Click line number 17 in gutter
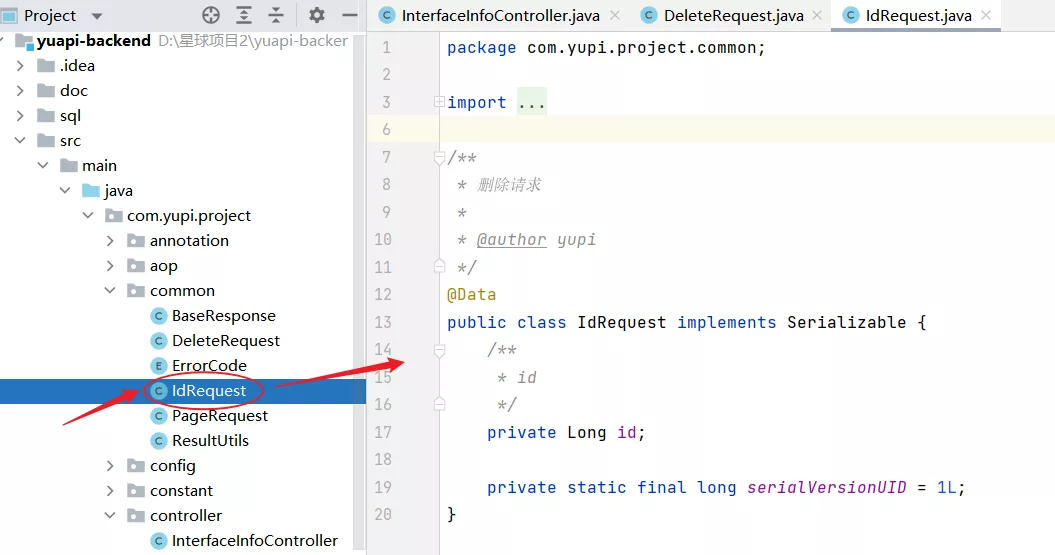Viewport: 1055px width, 555px height. pos(383,432)
